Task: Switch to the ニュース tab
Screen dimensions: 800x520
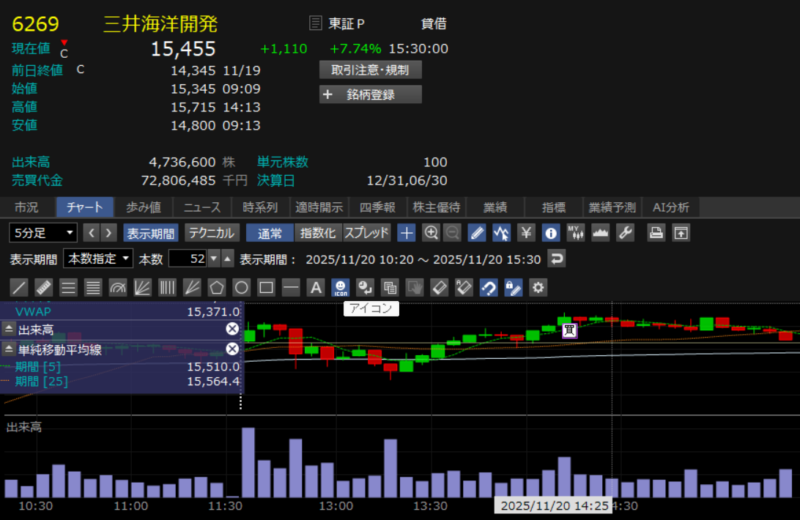Action: [202, 207]
